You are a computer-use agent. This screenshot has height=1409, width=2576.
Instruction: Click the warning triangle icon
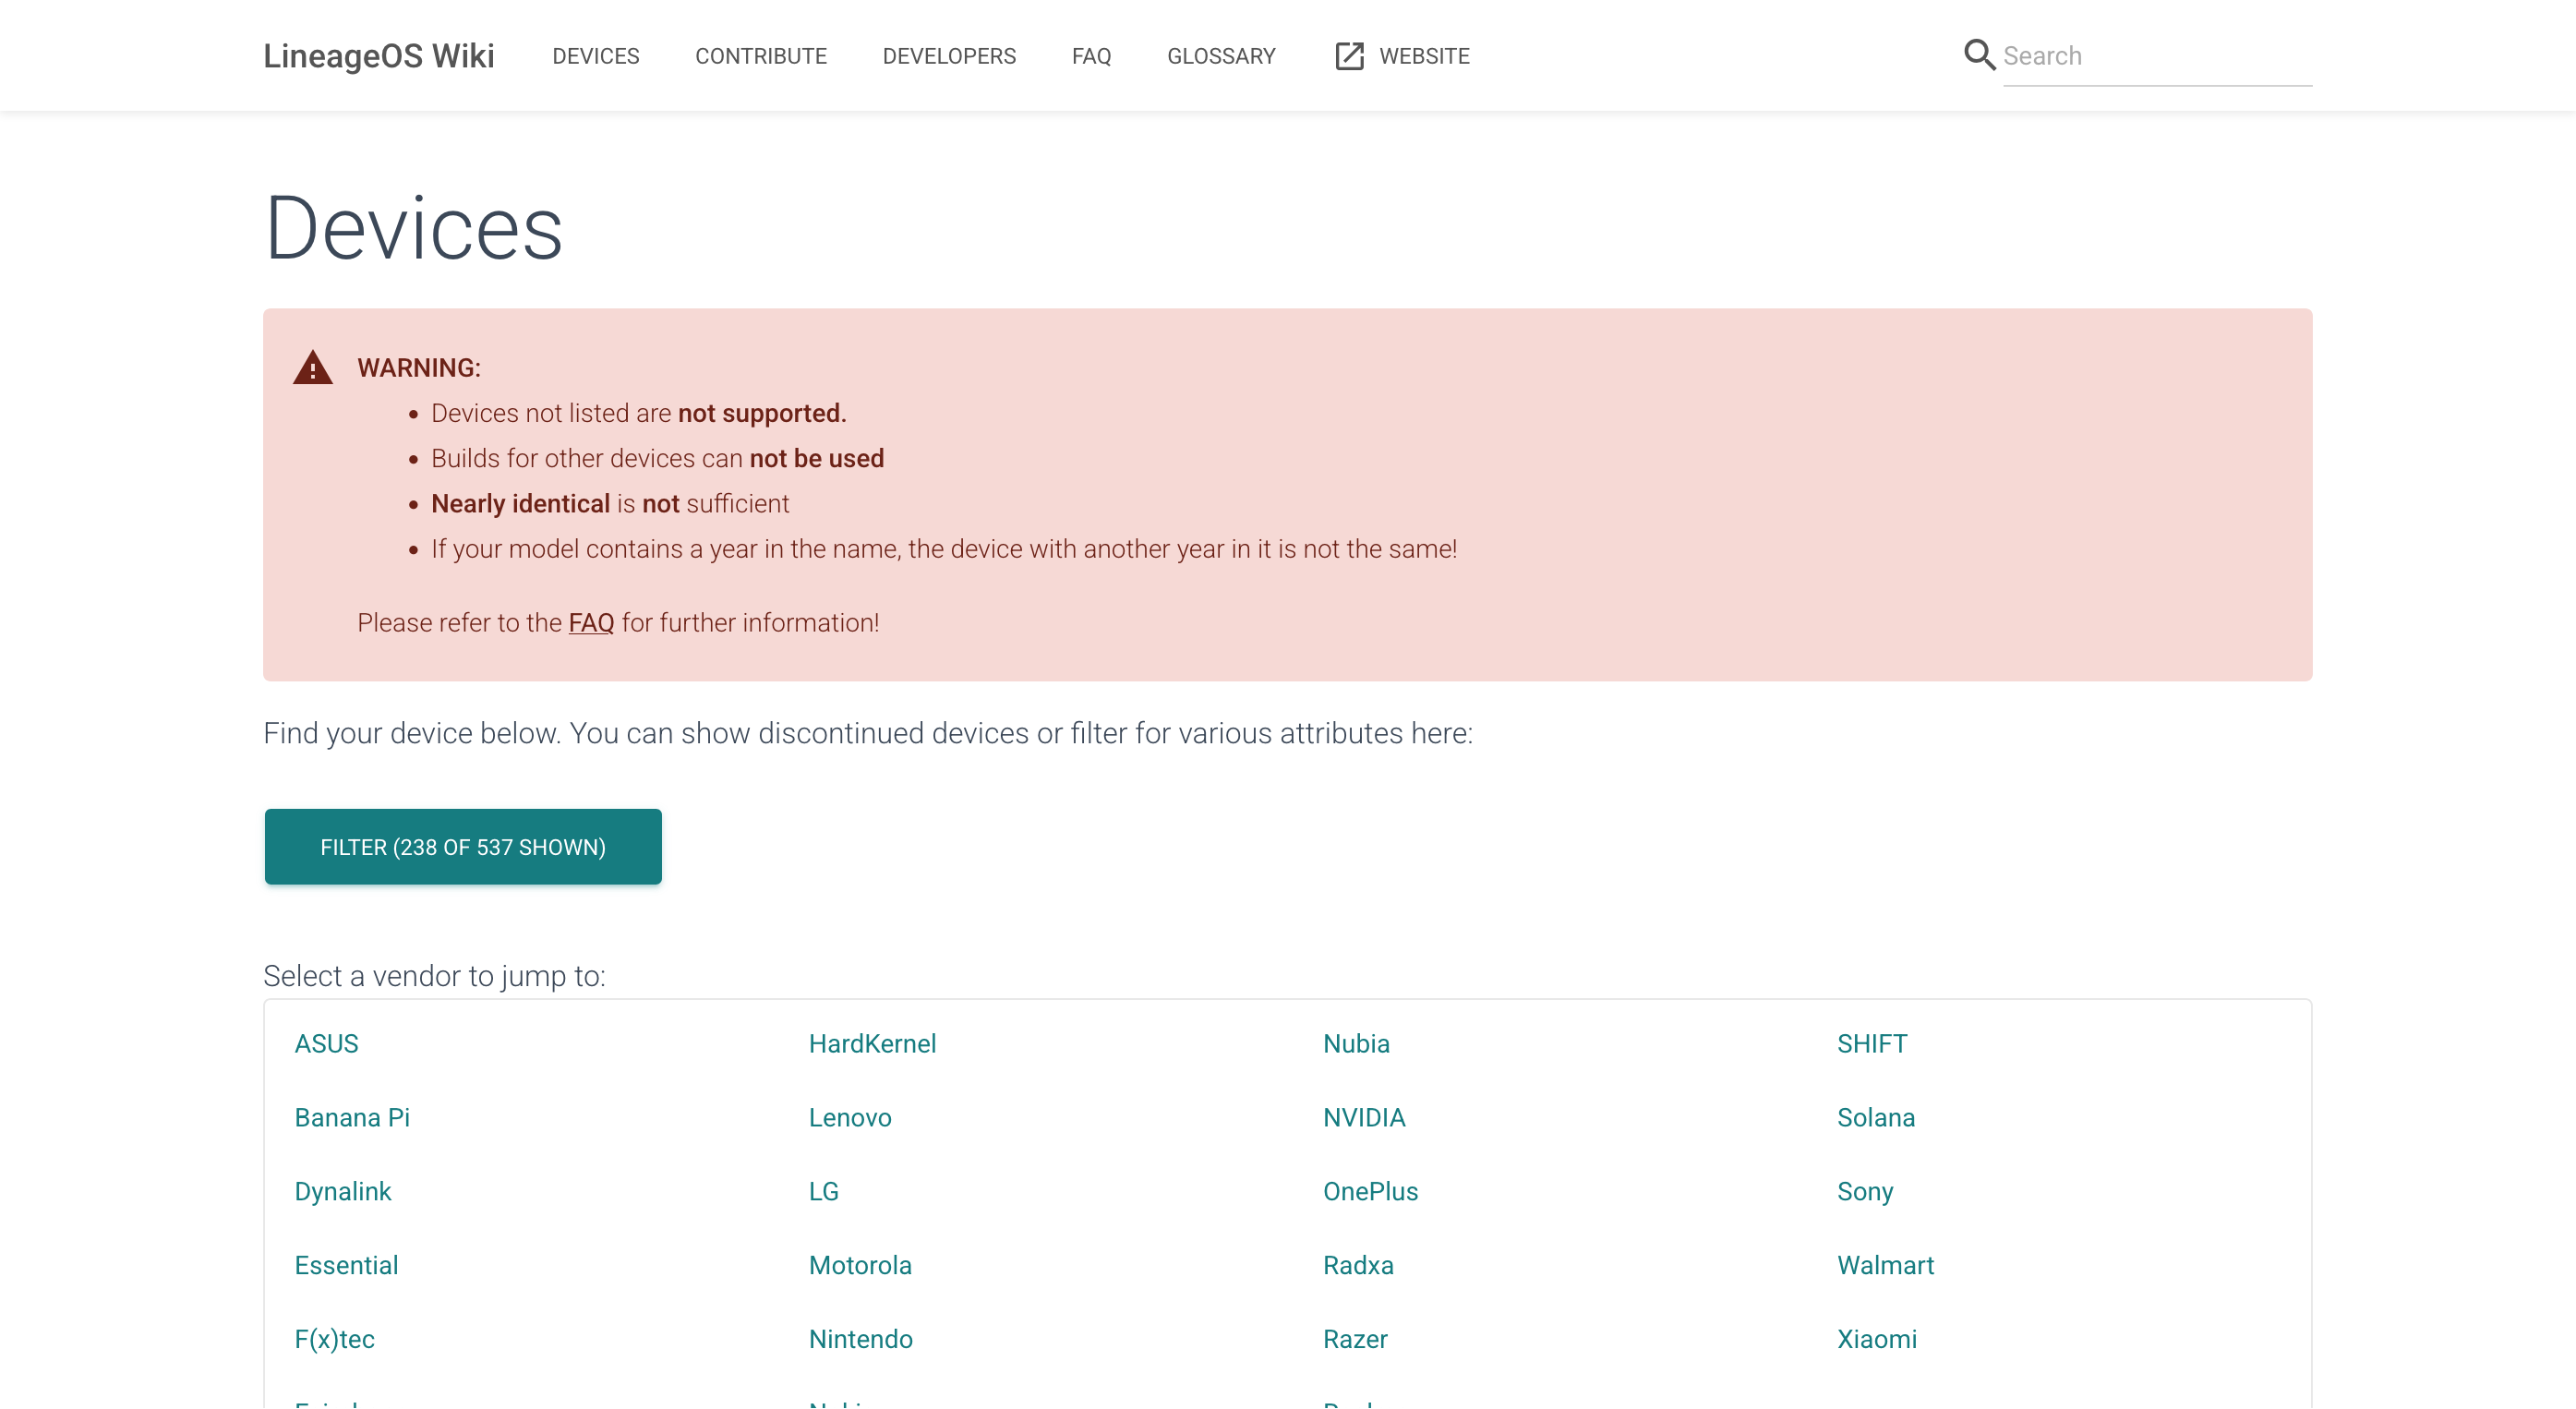(313, 368)
